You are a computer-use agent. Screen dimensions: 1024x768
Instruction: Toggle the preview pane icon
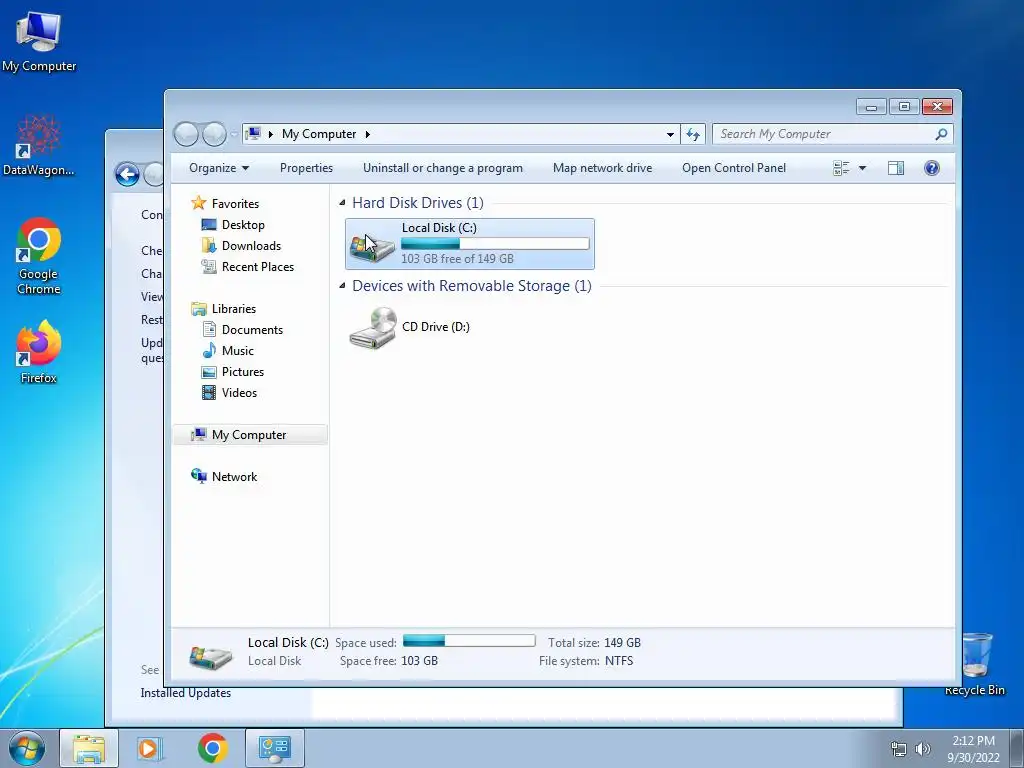point(896,168)
